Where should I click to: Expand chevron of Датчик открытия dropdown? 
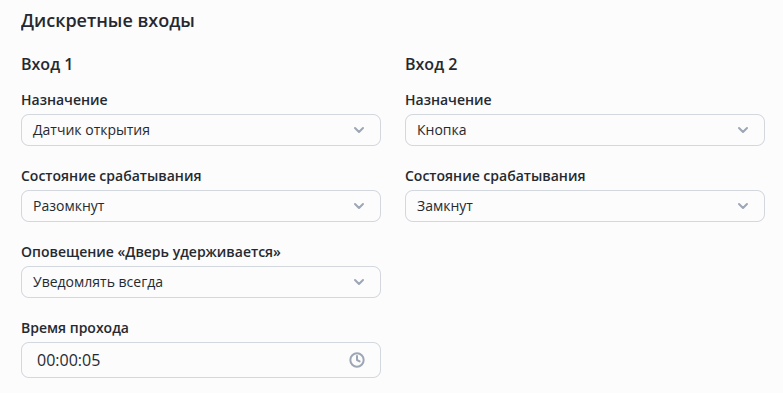coord(359,130)
